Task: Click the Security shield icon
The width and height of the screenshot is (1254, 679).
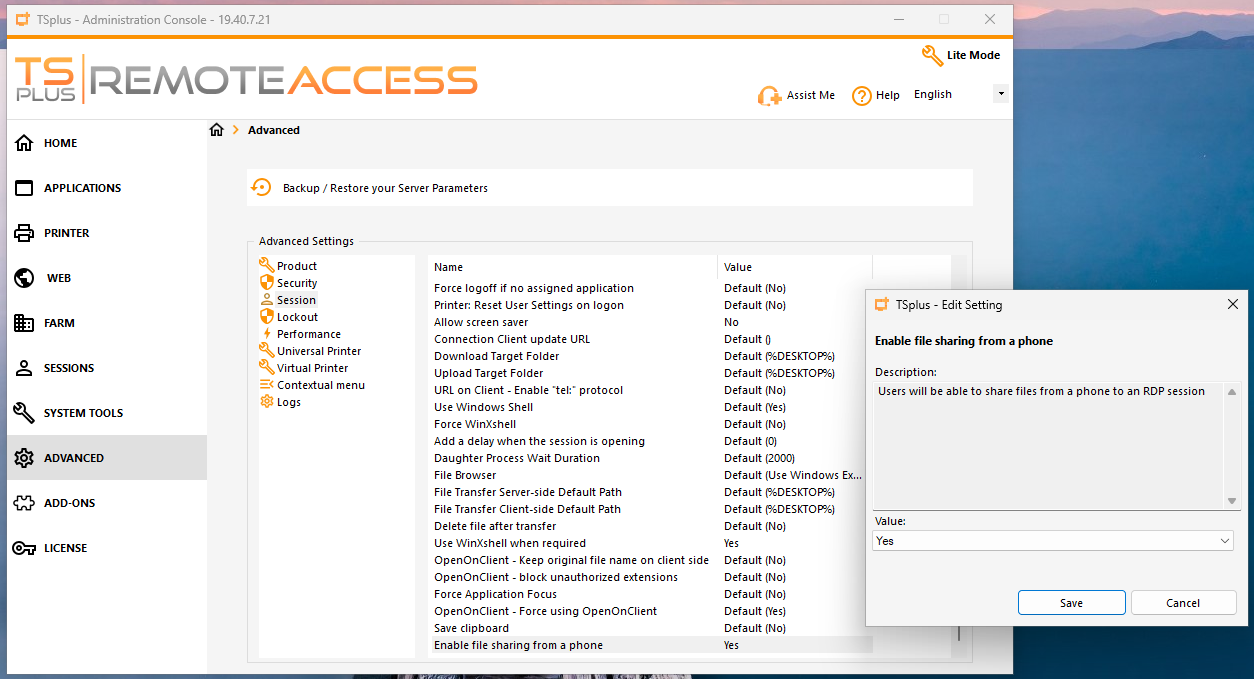Action: (266, 282)
